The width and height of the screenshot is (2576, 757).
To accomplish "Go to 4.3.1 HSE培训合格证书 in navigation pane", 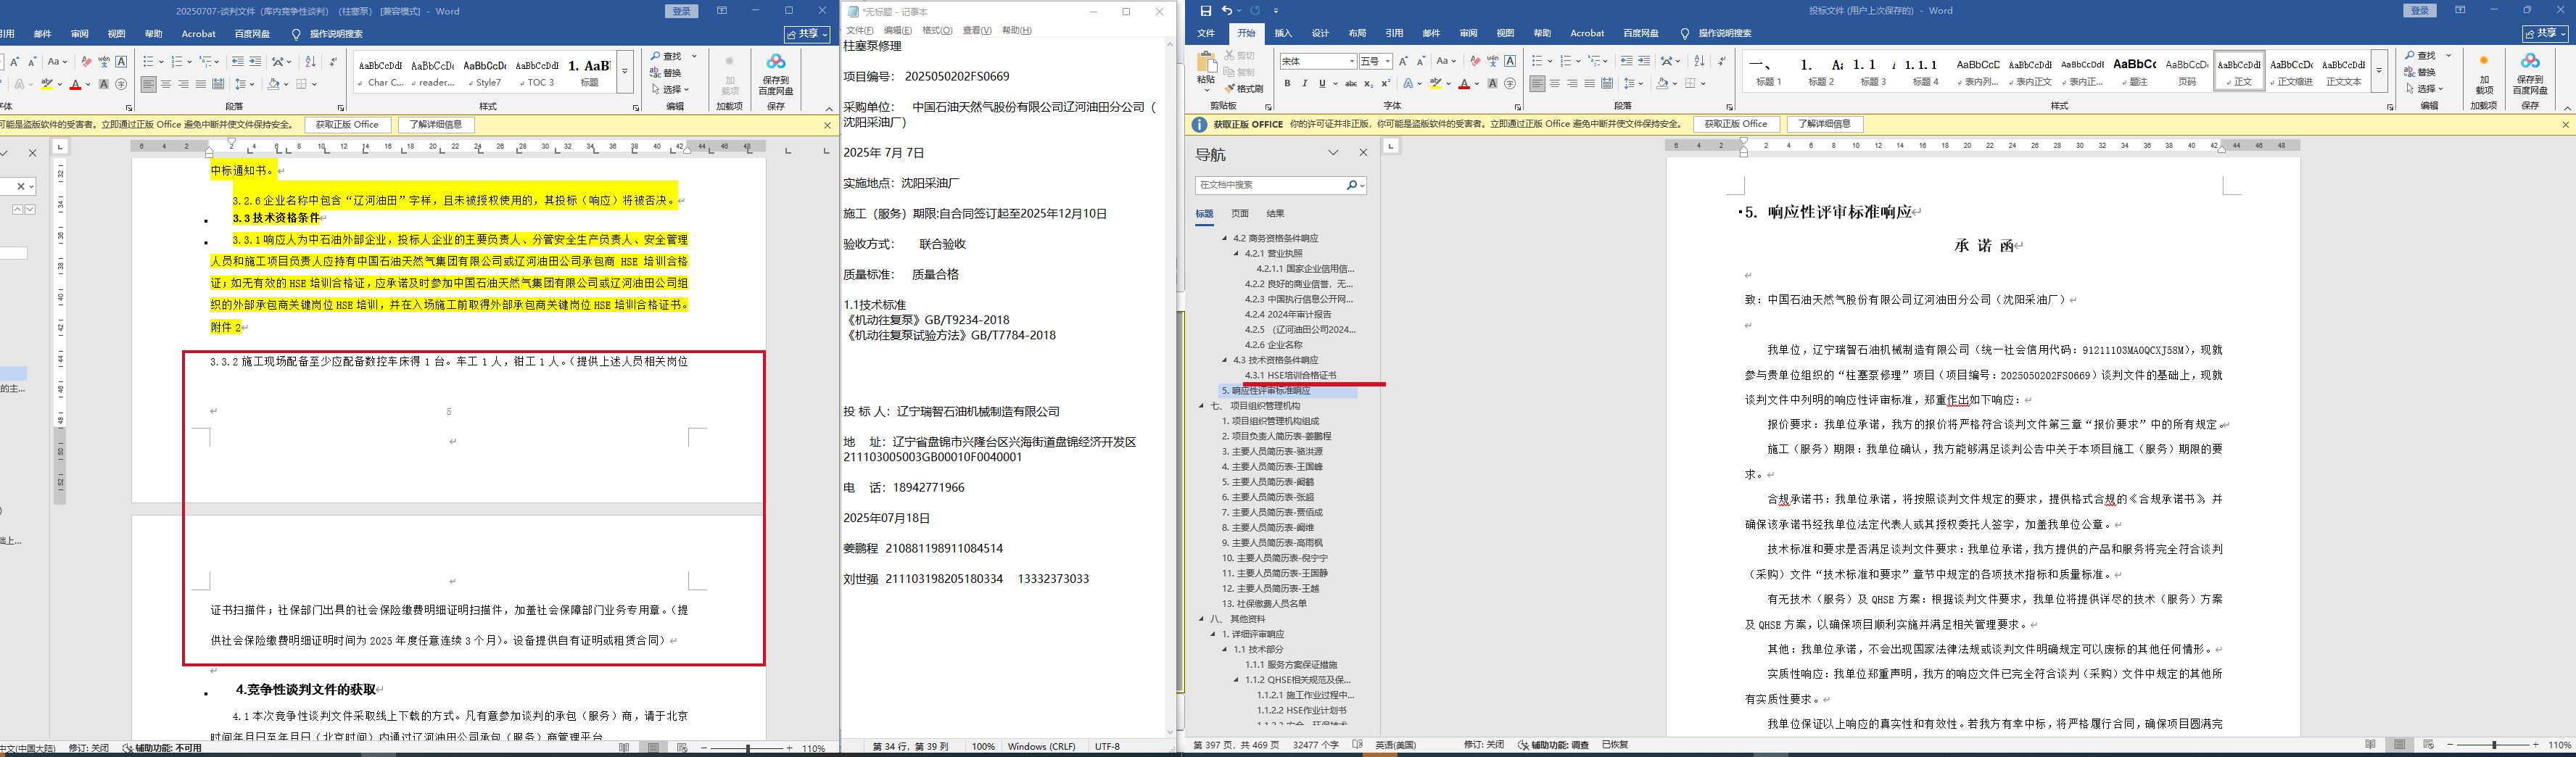I will (x=1290, y=375).
